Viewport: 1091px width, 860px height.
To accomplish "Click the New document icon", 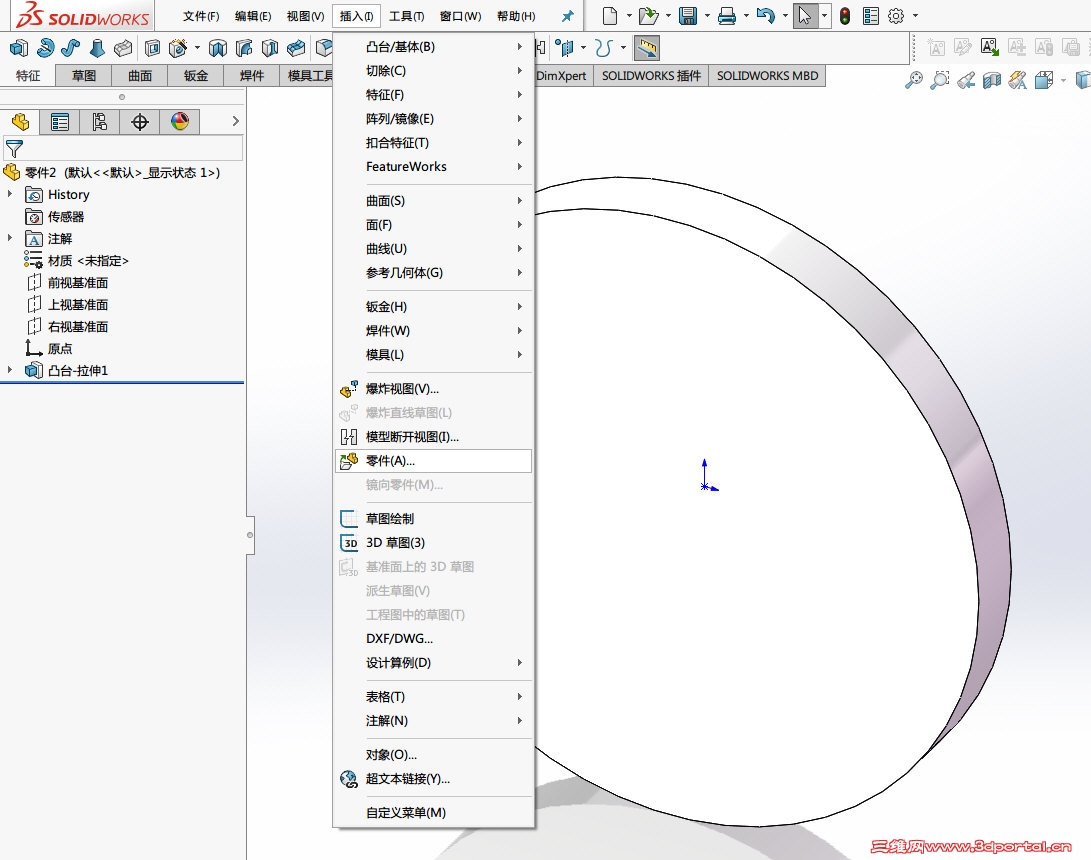I will pos(610,15).
